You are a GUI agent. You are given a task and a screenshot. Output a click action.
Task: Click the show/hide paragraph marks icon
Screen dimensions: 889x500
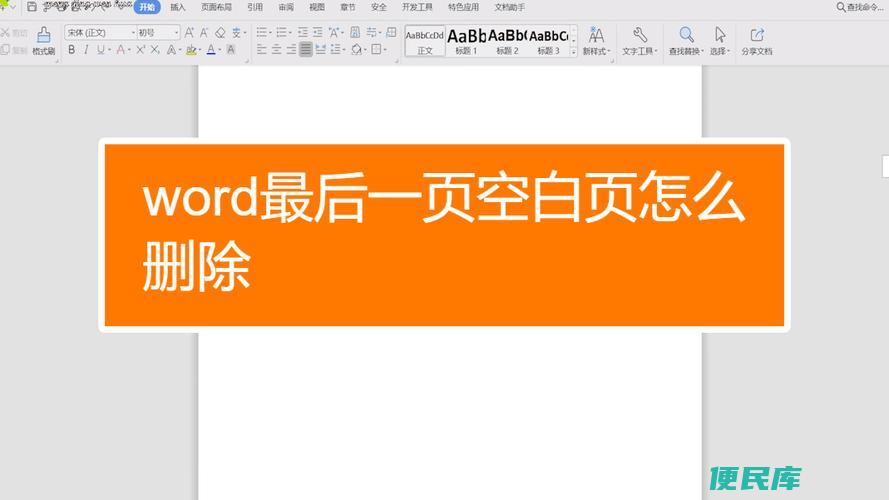tap(372, 32)
